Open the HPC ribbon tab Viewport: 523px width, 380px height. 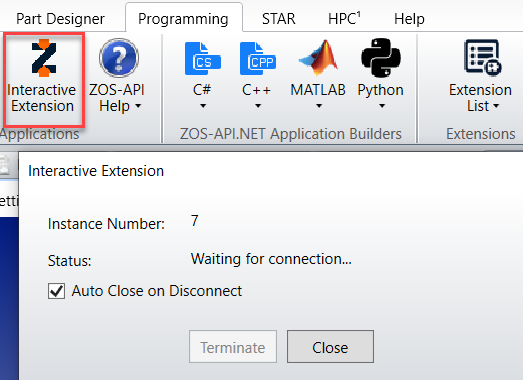(344, 19)
